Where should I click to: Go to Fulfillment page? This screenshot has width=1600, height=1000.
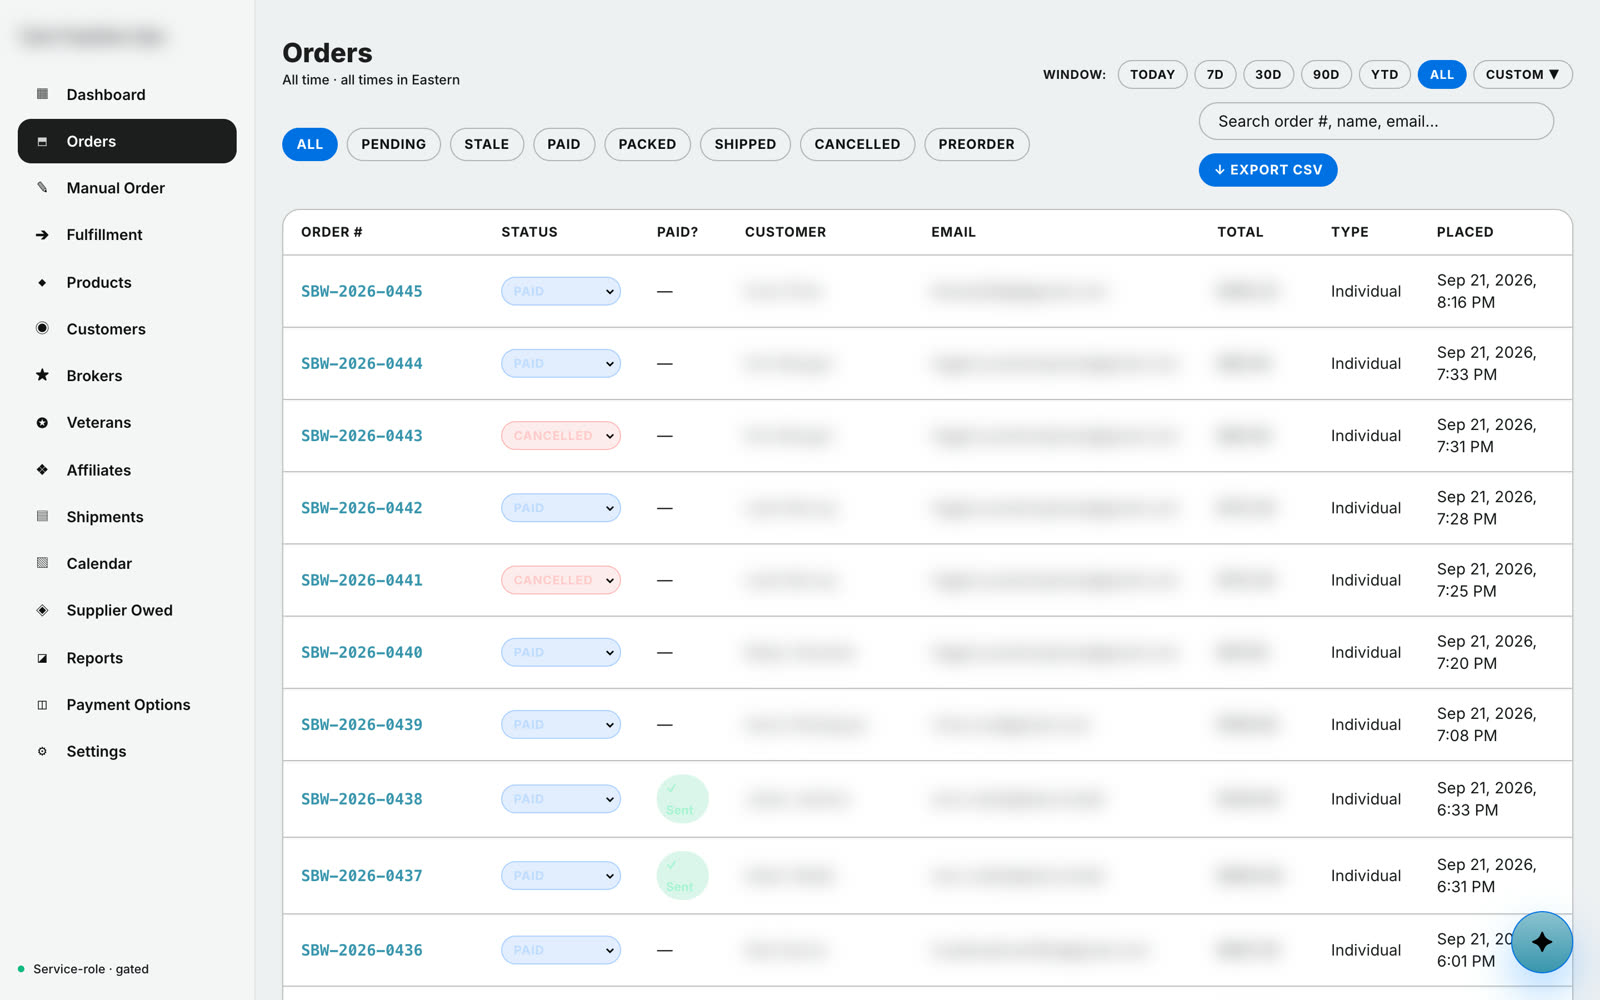coord(127,235)
